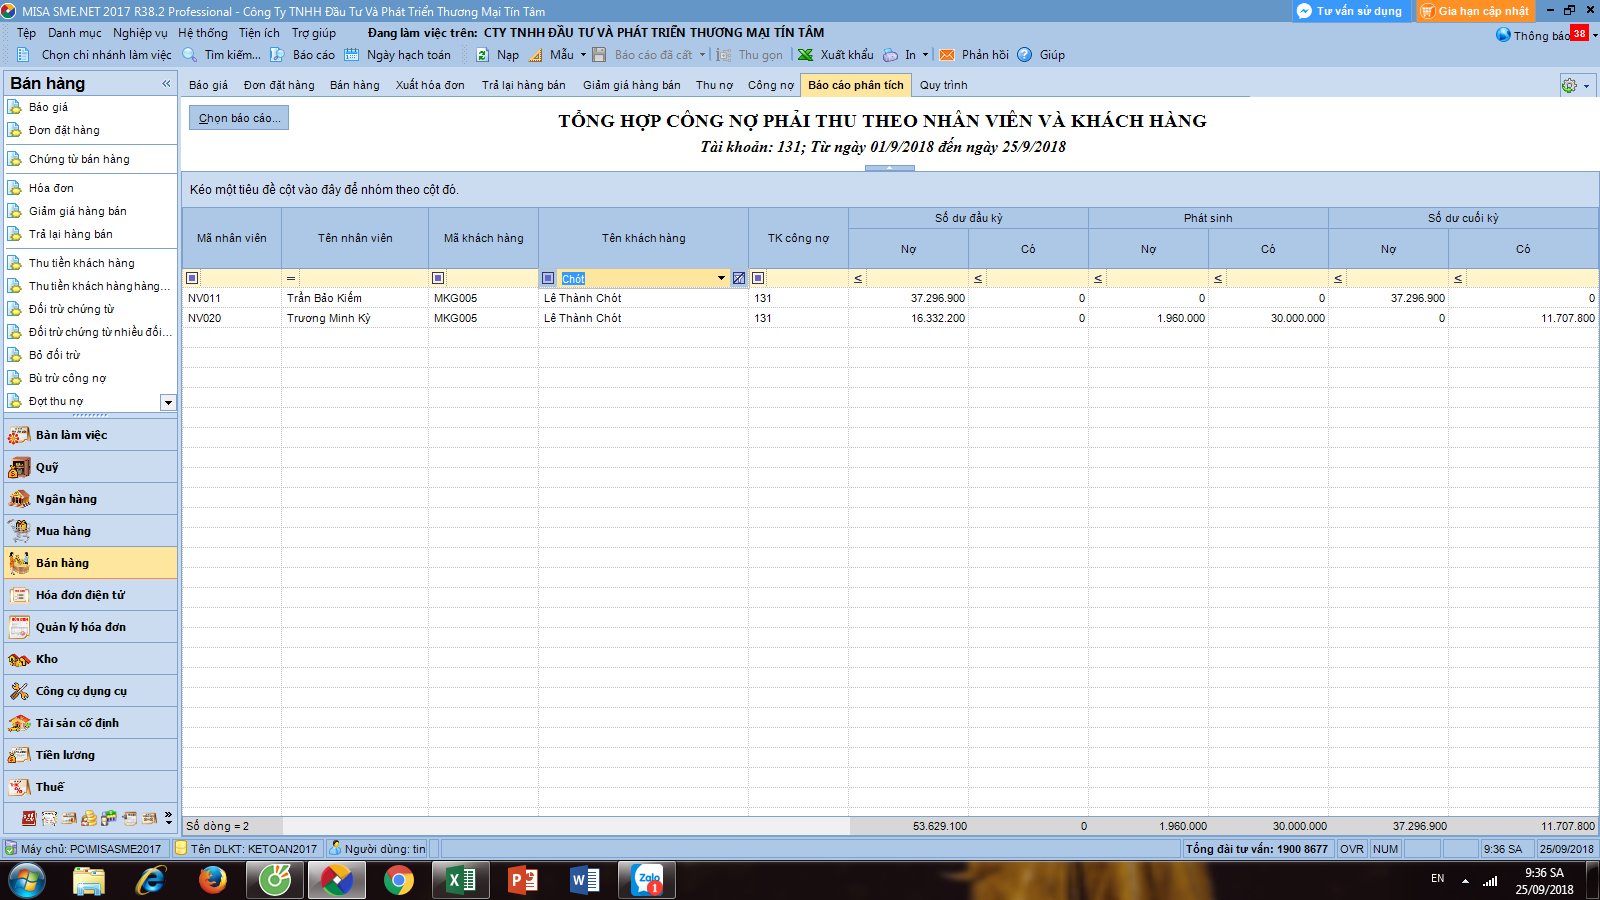Expand the In print dropdown arrow
The width and height of the screenshot is (1600, 900).
tap(925, 55)
